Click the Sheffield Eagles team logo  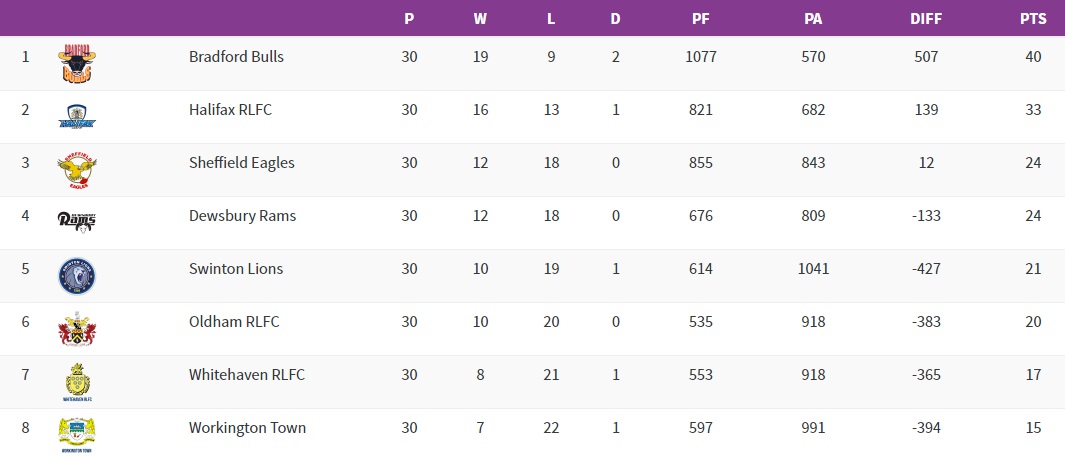tap(77, 169)
